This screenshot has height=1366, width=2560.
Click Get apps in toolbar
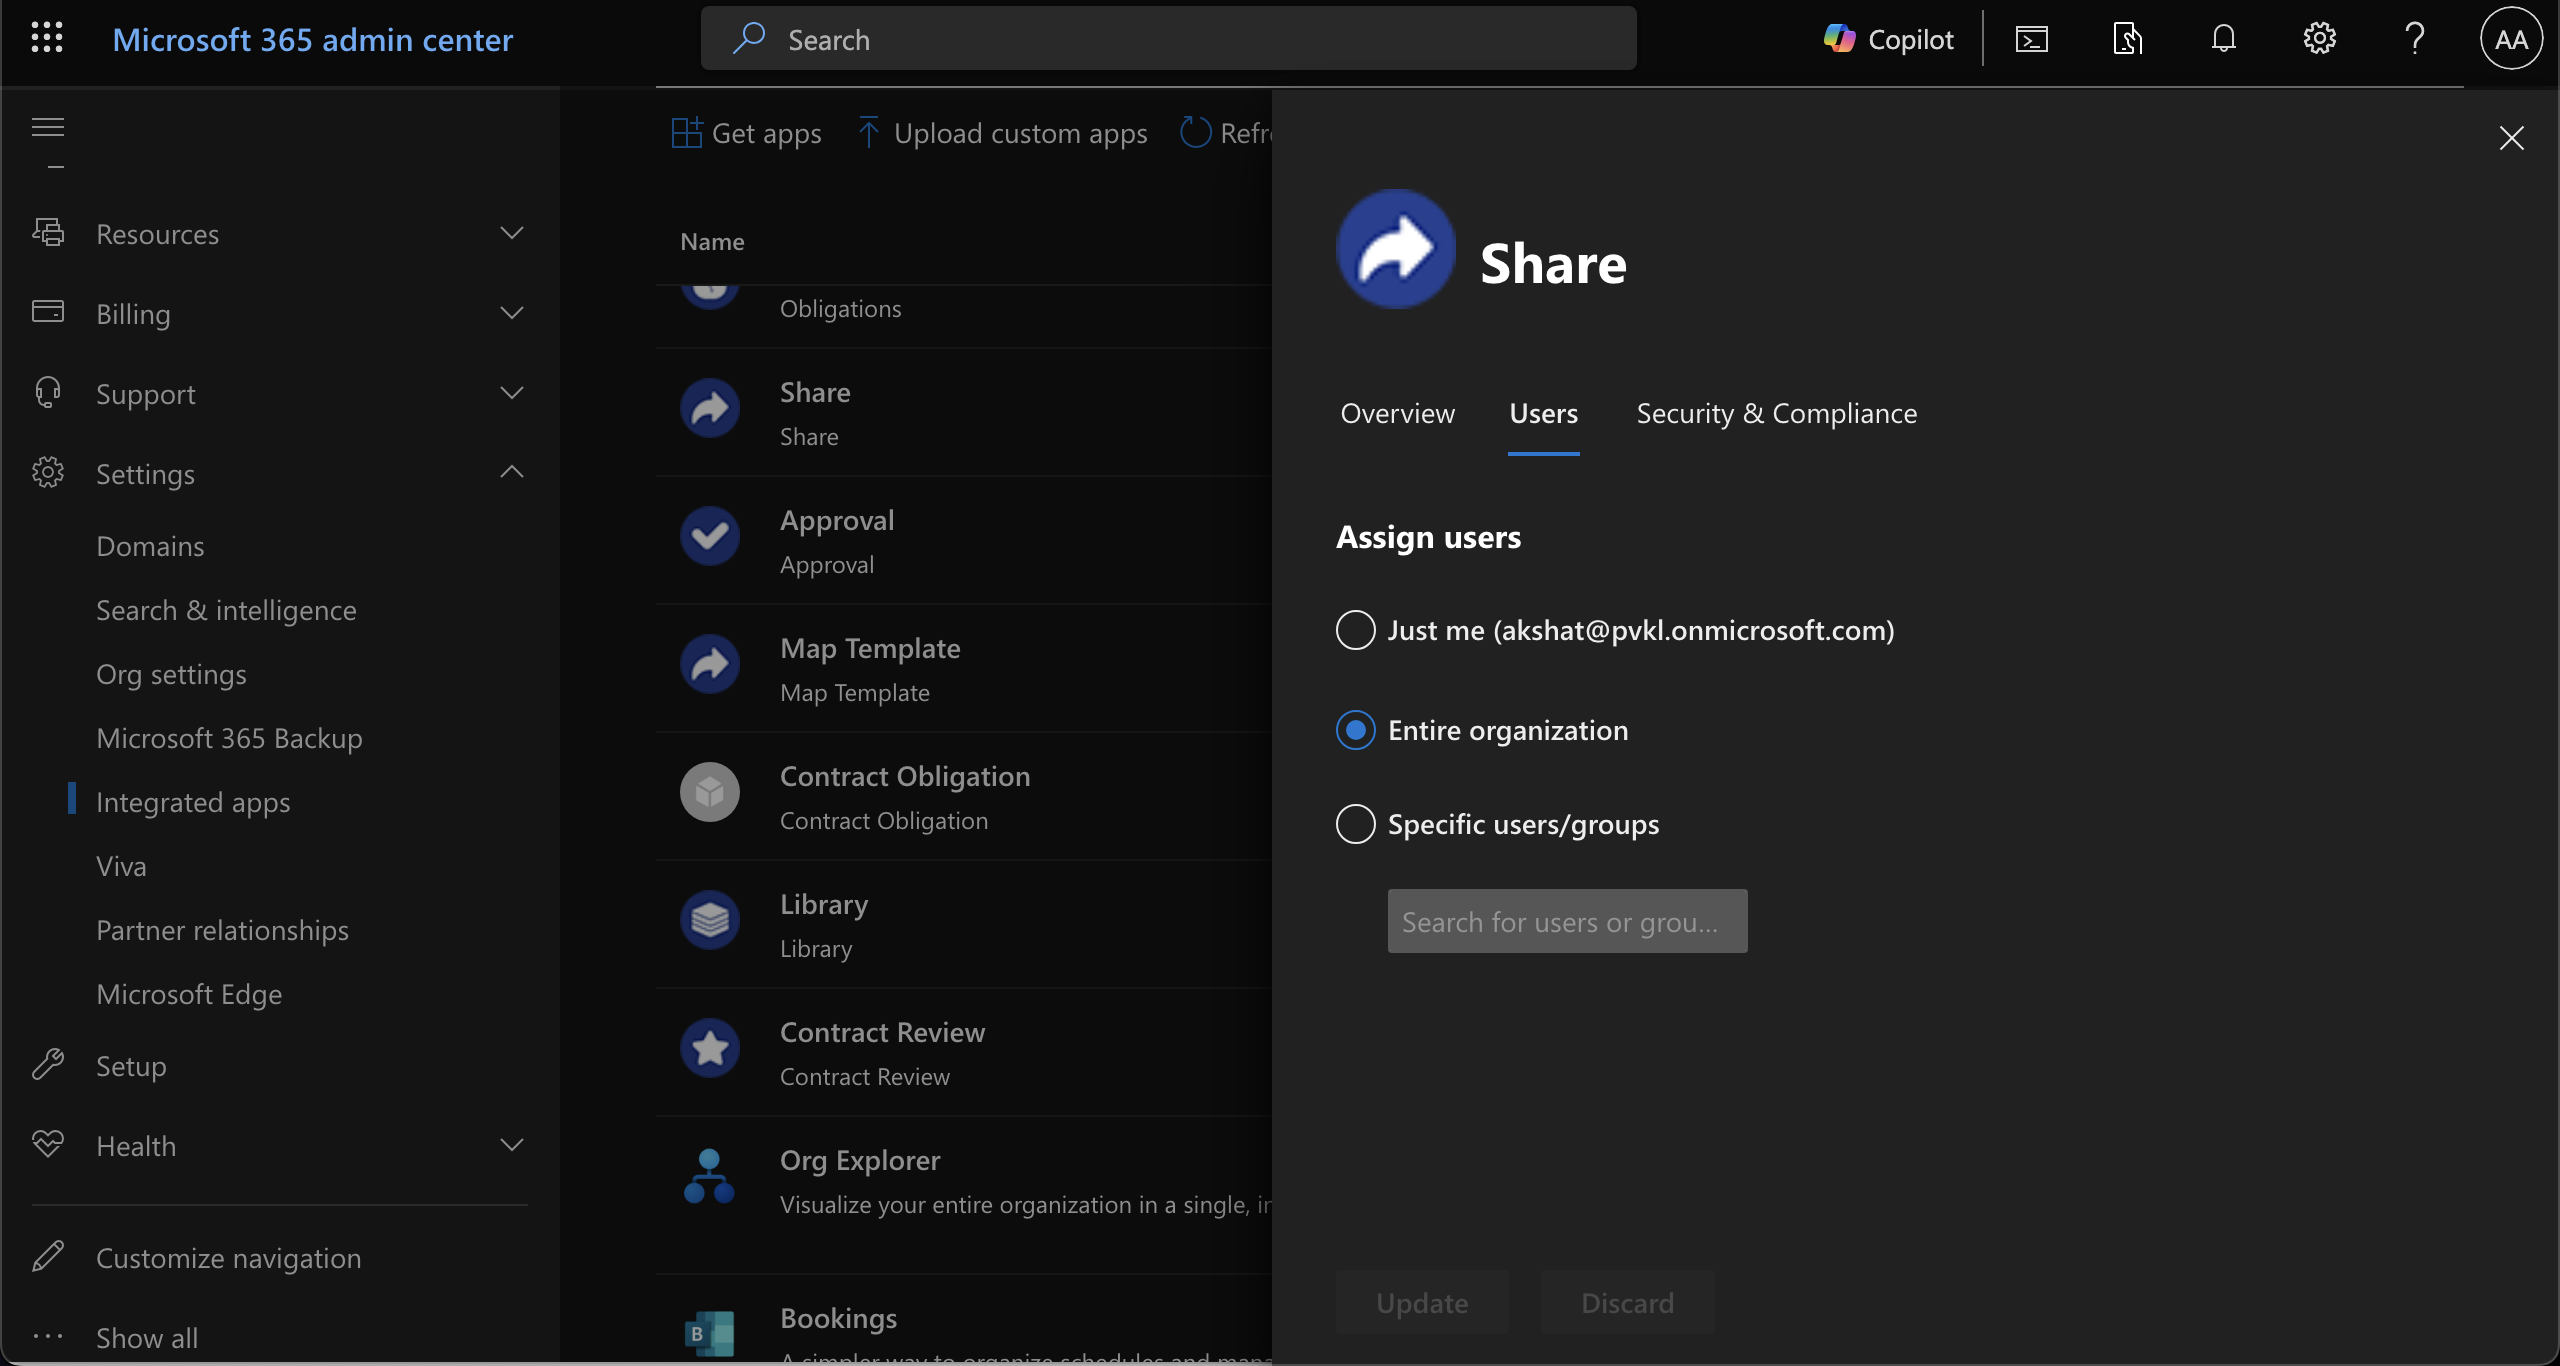(x=746, y=133)
